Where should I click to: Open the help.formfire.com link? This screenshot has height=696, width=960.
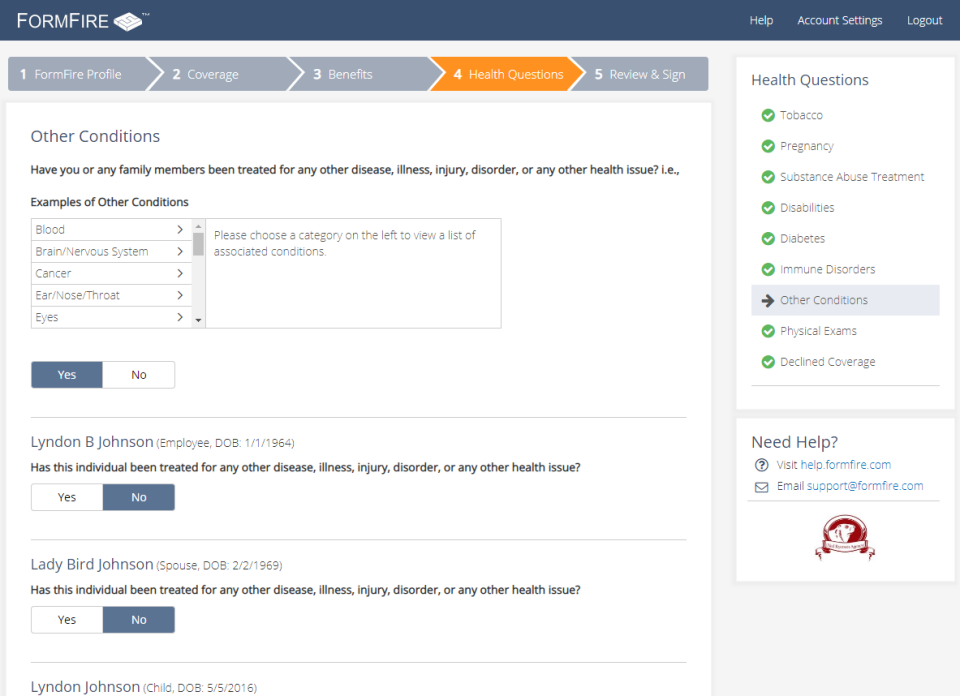[x=845, y=465]
